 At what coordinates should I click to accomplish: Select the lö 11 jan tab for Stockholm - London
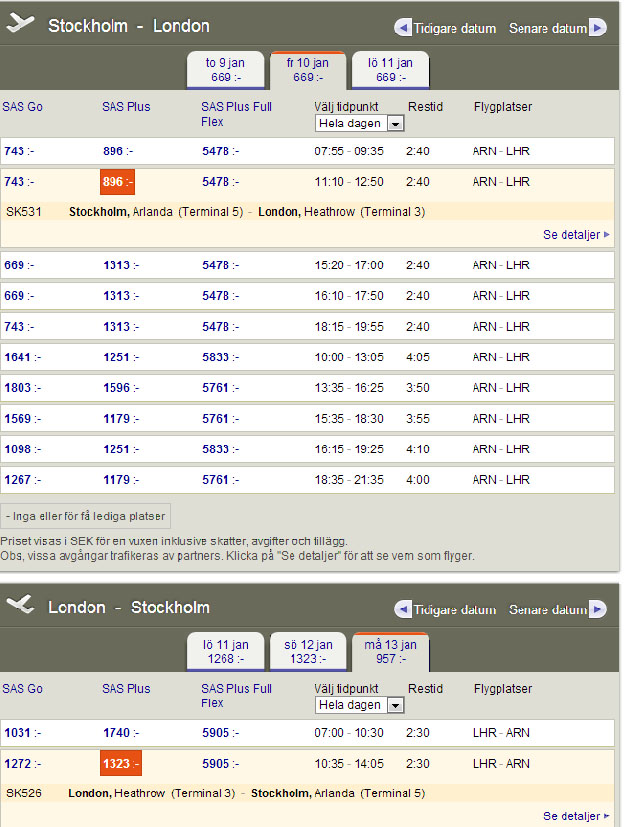point(389,69)
